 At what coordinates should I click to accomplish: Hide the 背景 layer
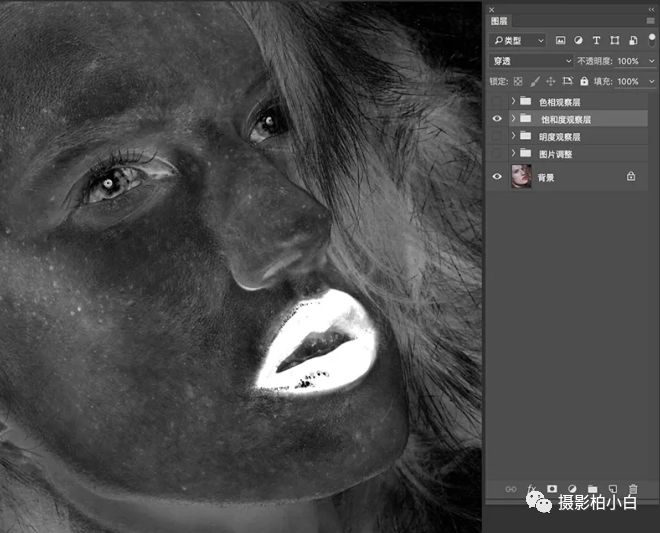click(497, 176)
